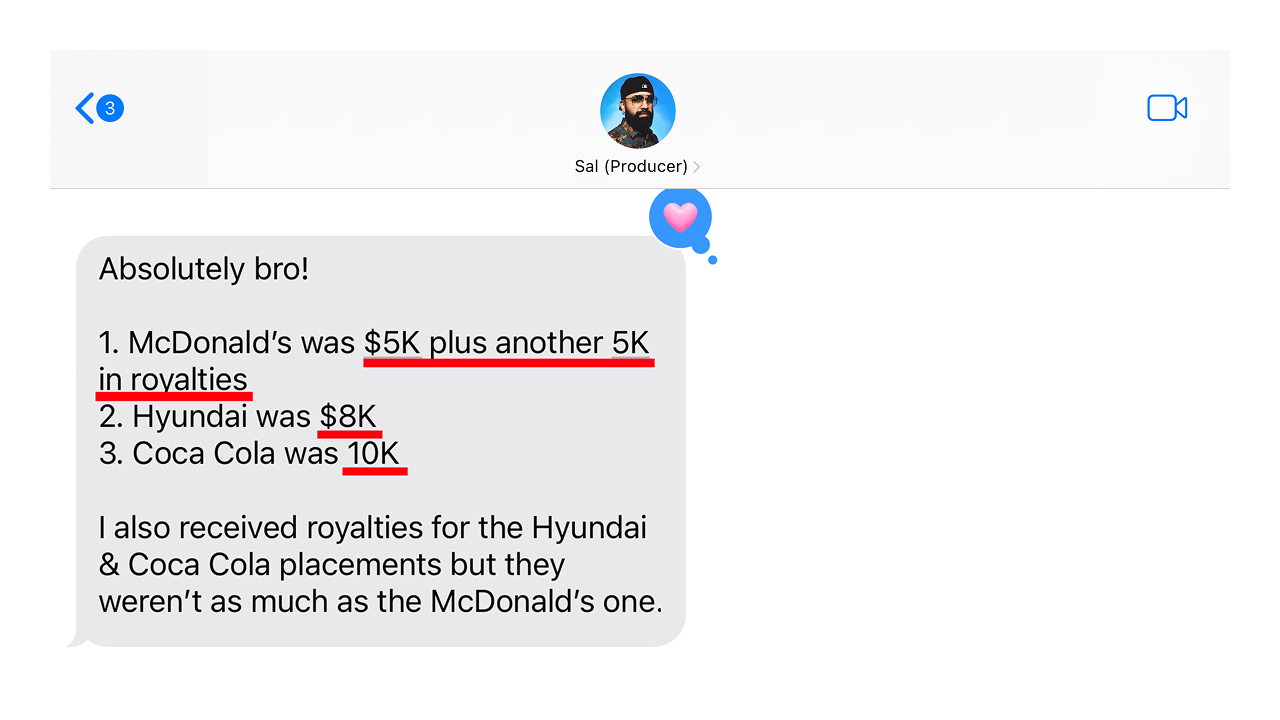Tap the pink heart tapback reaction
Viewport: 1280px width, 720px height.
coord(680,216)
